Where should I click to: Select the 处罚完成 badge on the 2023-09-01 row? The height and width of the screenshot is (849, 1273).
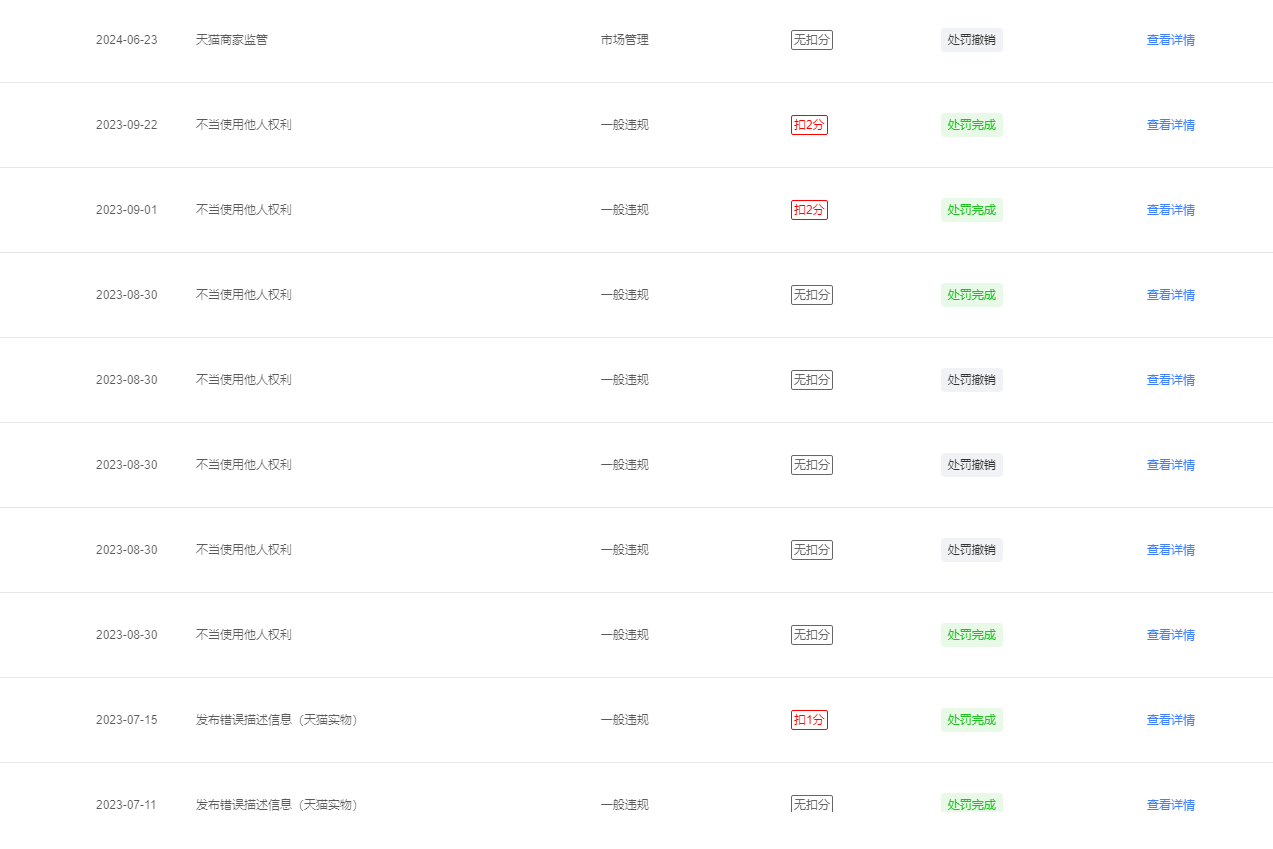coord(971,210)
